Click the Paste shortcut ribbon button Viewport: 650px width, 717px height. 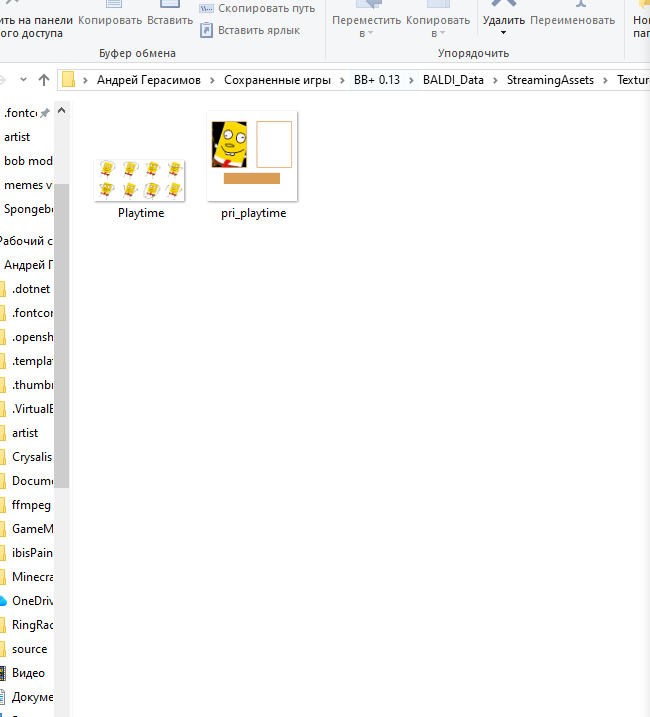(250, 30)
